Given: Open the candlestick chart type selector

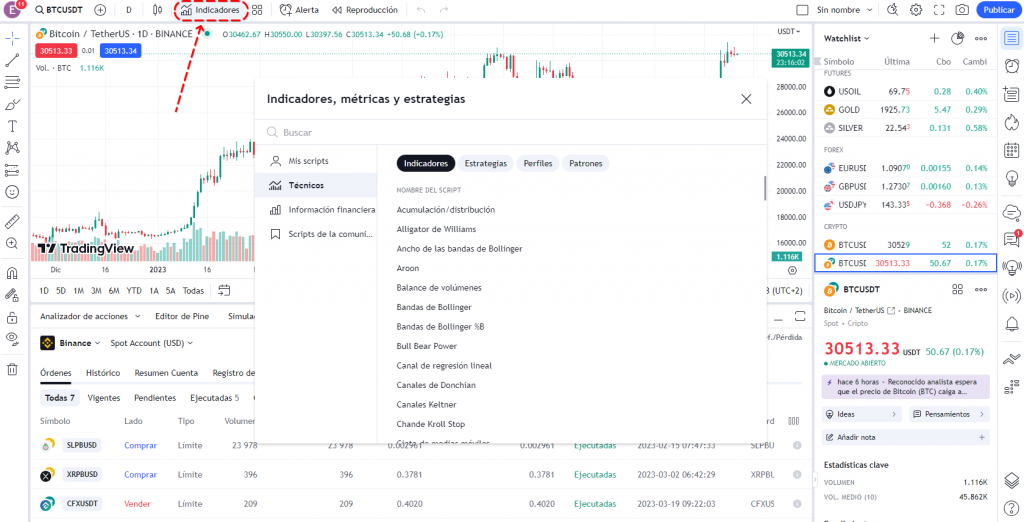Looking at the screenshot, I should click(x=157, y=10).
